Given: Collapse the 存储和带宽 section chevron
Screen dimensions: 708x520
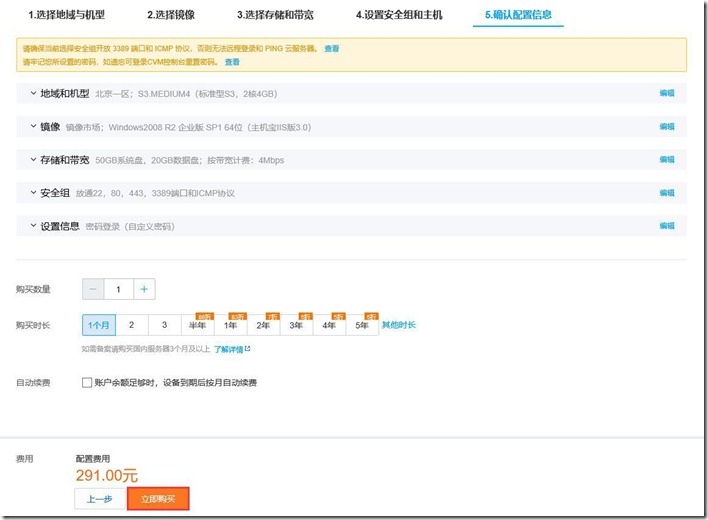Looking at the screenshot, I should [x=33, y=160].
